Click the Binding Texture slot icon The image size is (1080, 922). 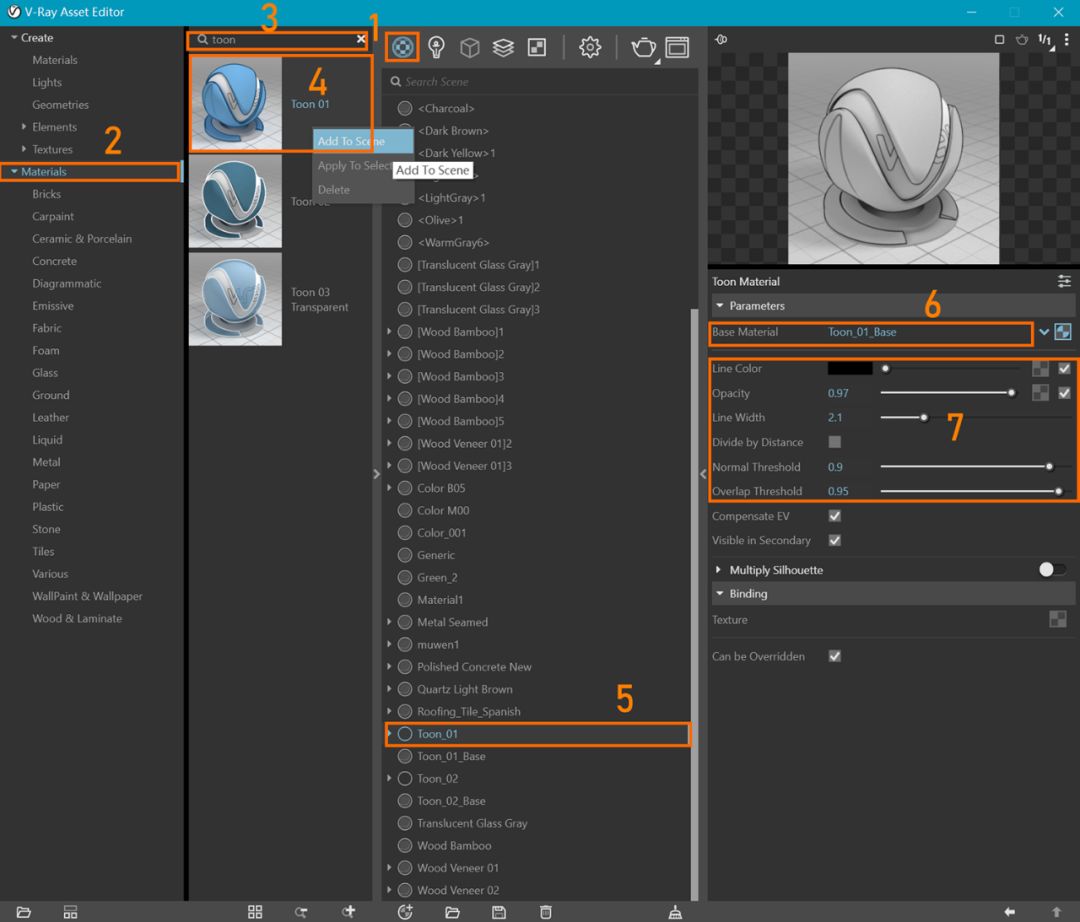pos(1057,619)
